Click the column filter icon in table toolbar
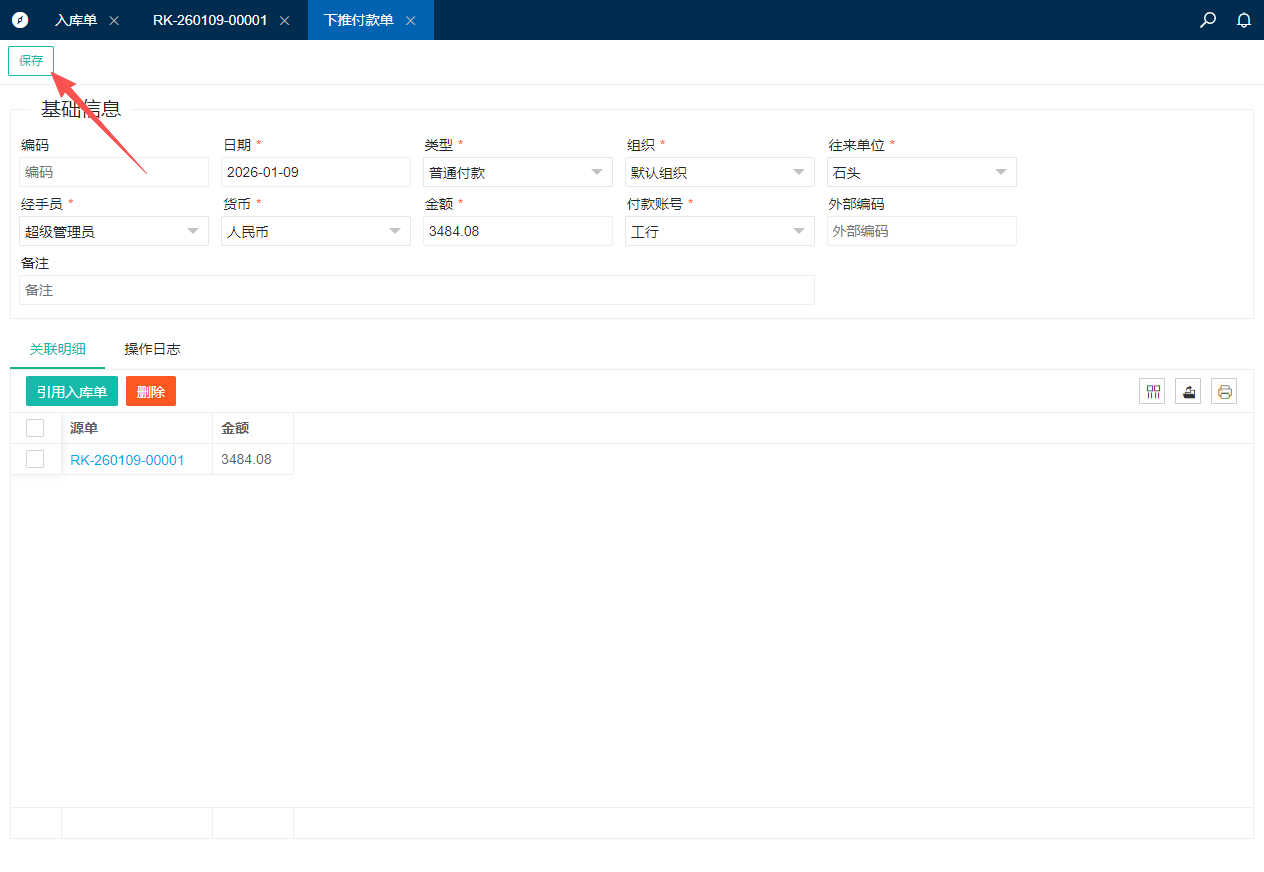Image resolution: width=1264 pixels, height=872 pixels. click(1154, 392)
